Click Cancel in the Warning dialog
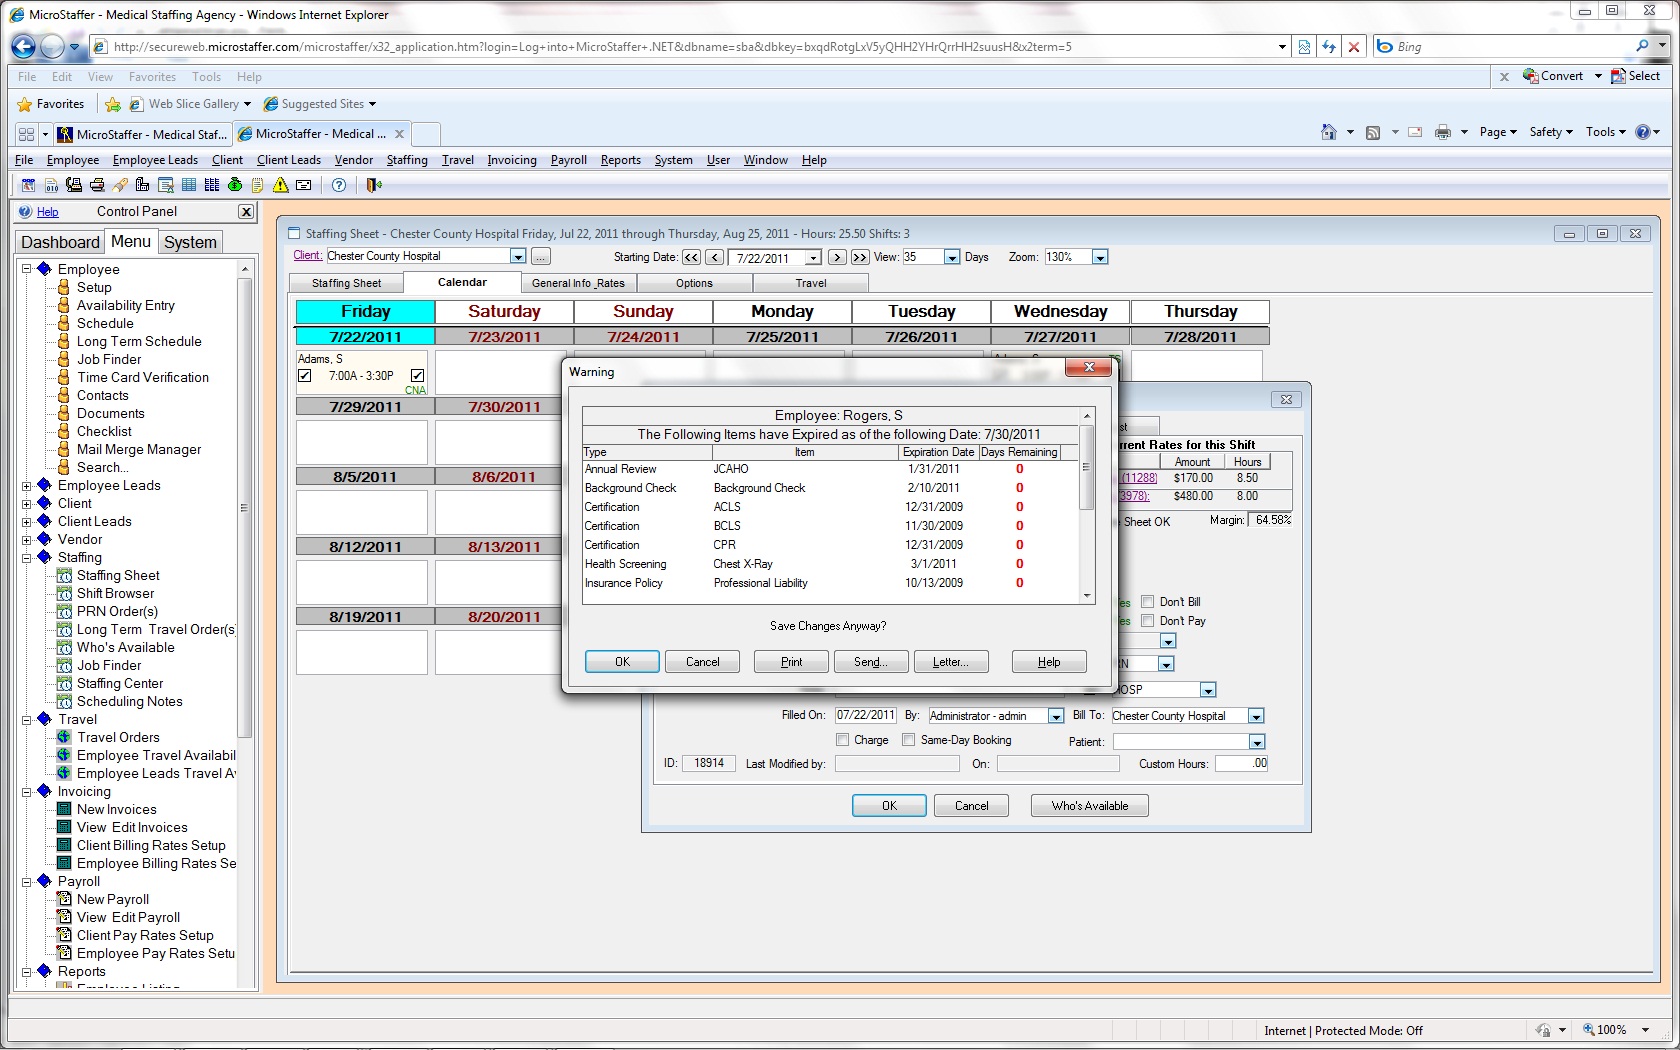 coord(702,662)
